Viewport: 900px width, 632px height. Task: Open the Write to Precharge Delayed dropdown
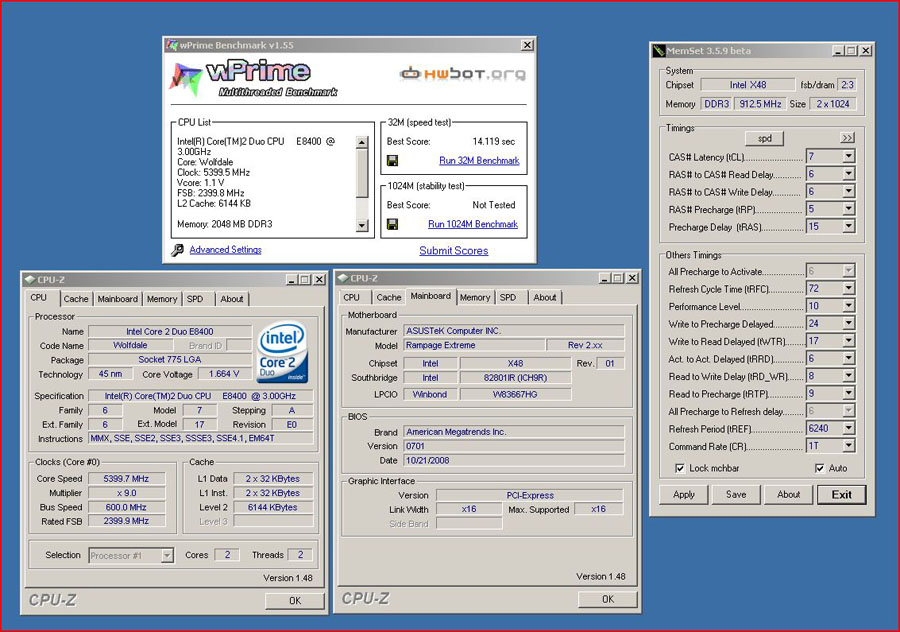[848, 324]
